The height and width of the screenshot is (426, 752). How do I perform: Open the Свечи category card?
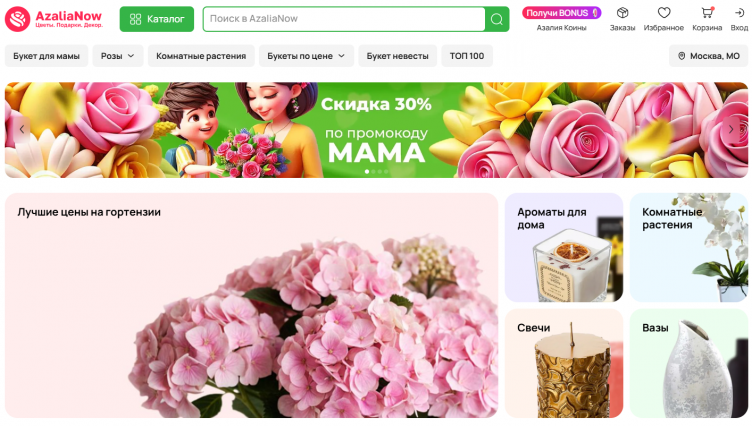click(564, 363)
